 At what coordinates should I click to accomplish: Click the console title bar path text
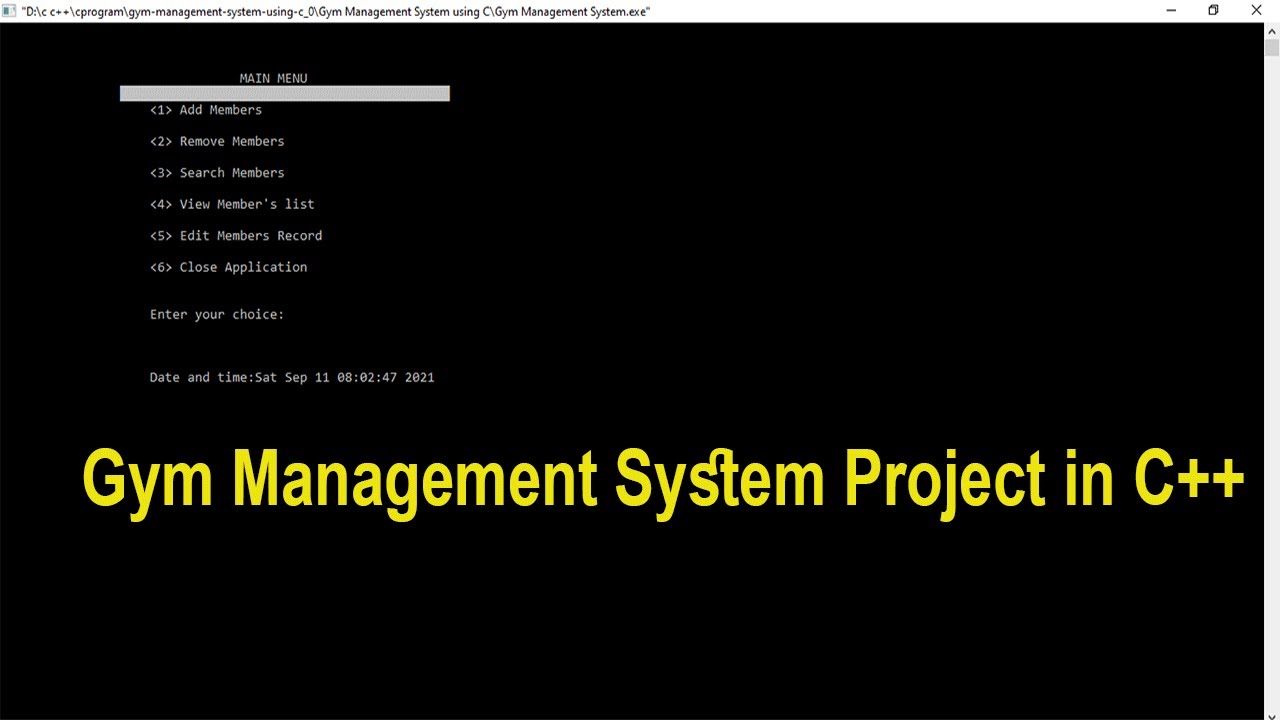(336, 11)
